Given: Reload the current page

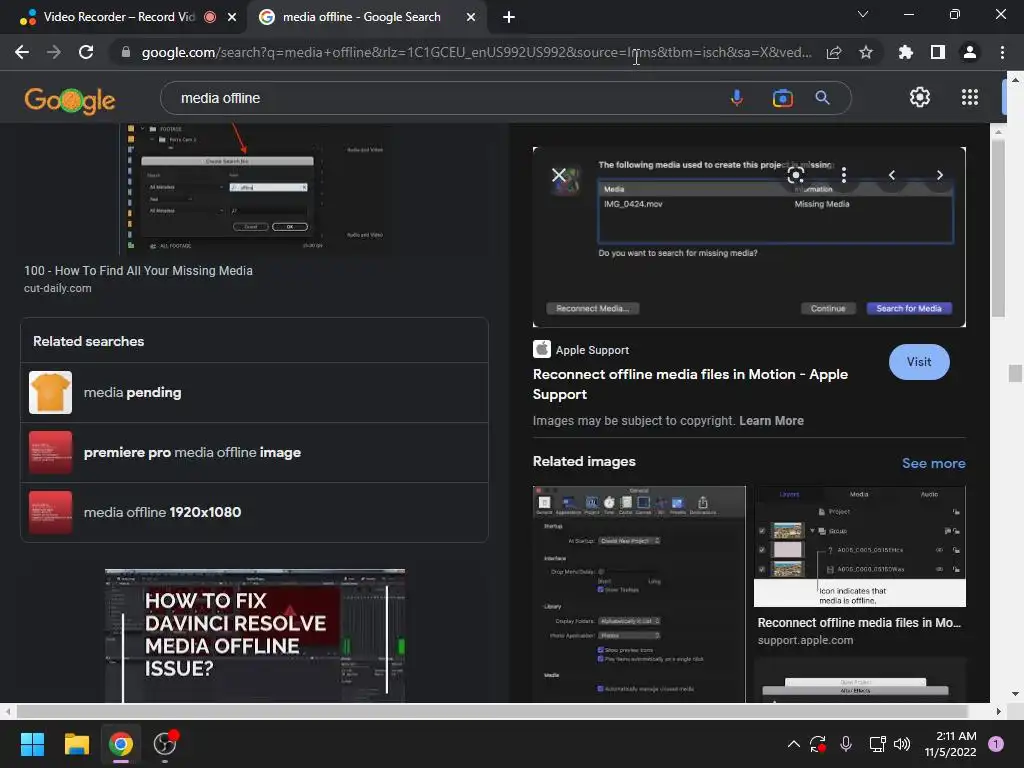Looking at the screenshot, I should [86, 52].
